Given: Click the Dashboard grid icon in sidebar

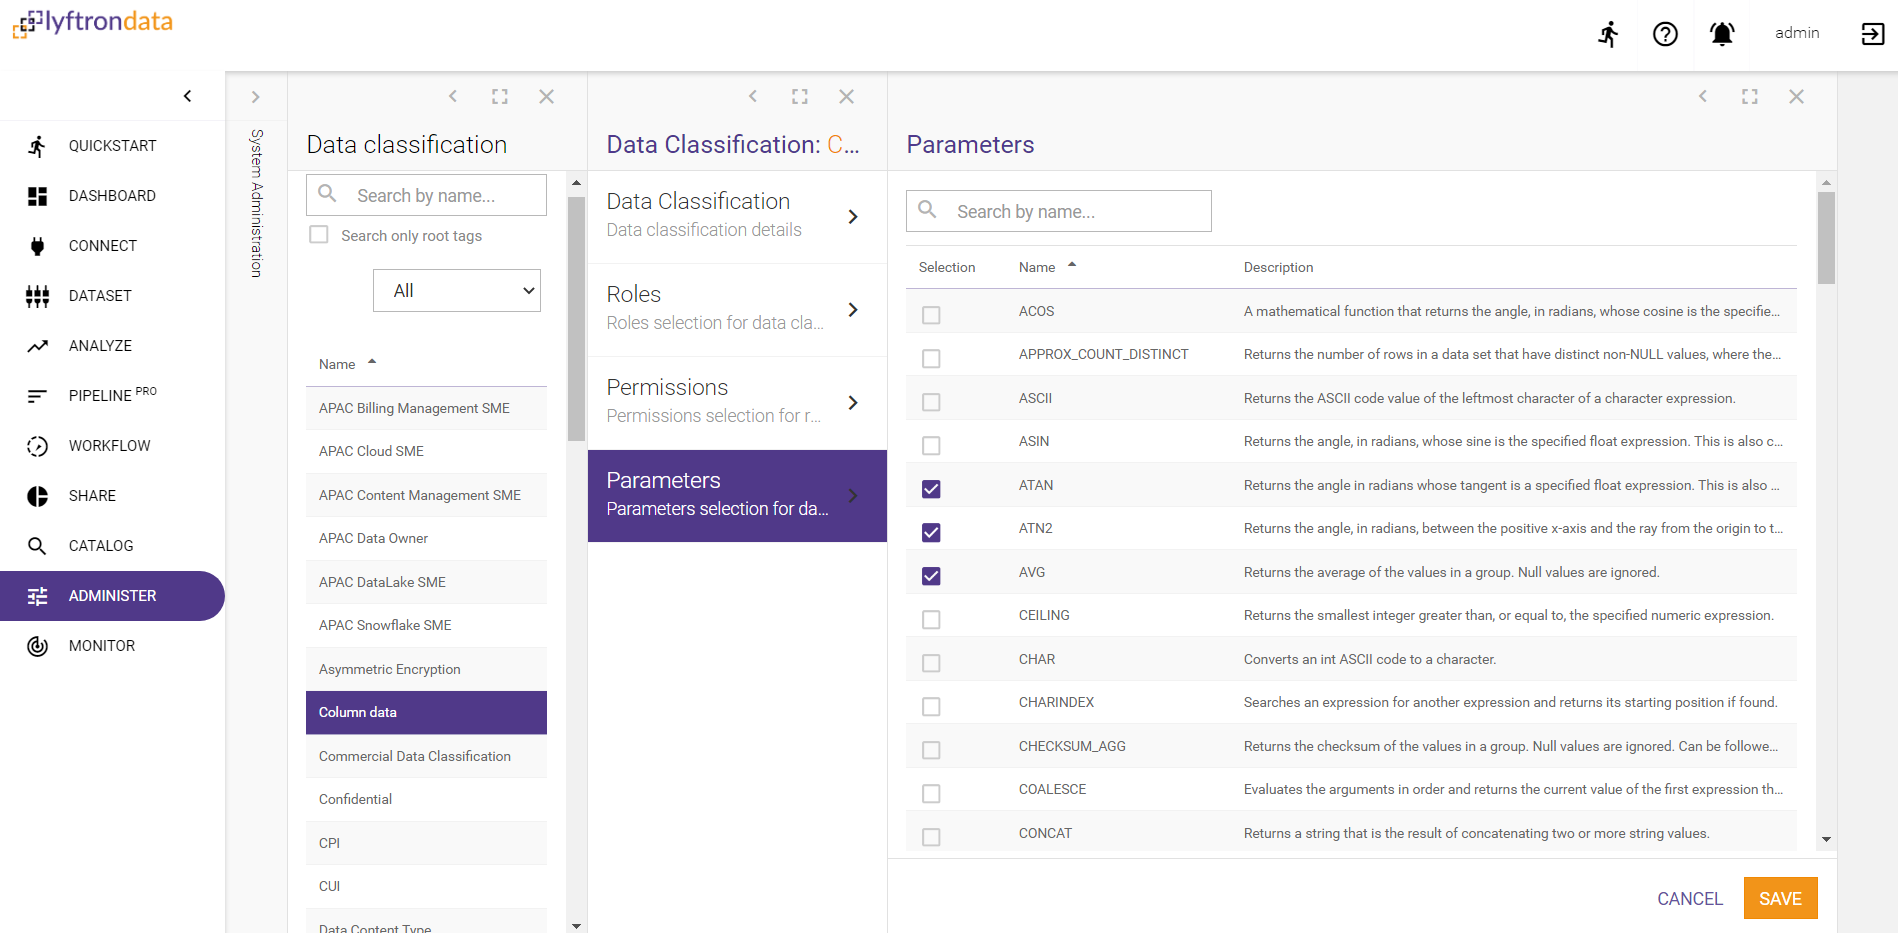Looking at the screenshot, I should [37, 196].
